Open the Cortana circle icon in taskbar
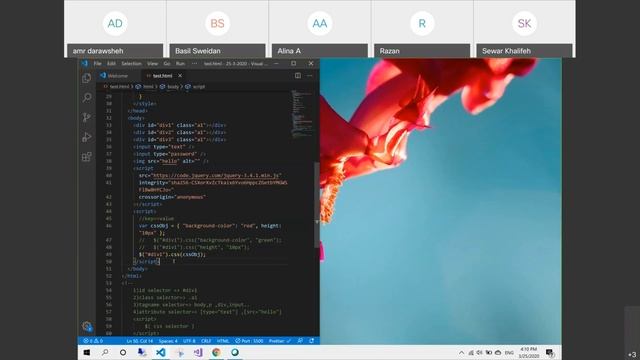Viewport: 640px width, 360px height. point(123,352)
